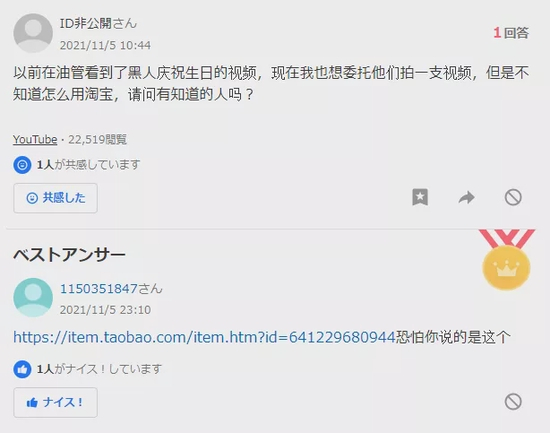Viewport: 550px width, 433px height.
Task: Toggle the ナイス！ like button
Action: tap(55, 402)
